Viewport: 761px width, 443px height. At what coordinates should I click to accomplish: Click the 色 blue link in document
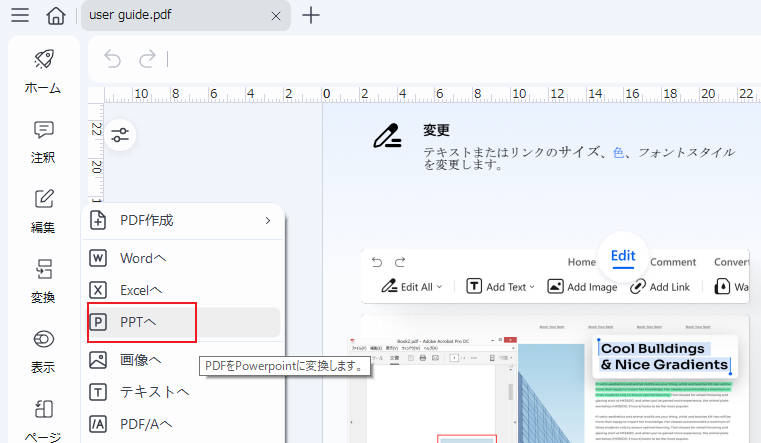click(618, 152)
